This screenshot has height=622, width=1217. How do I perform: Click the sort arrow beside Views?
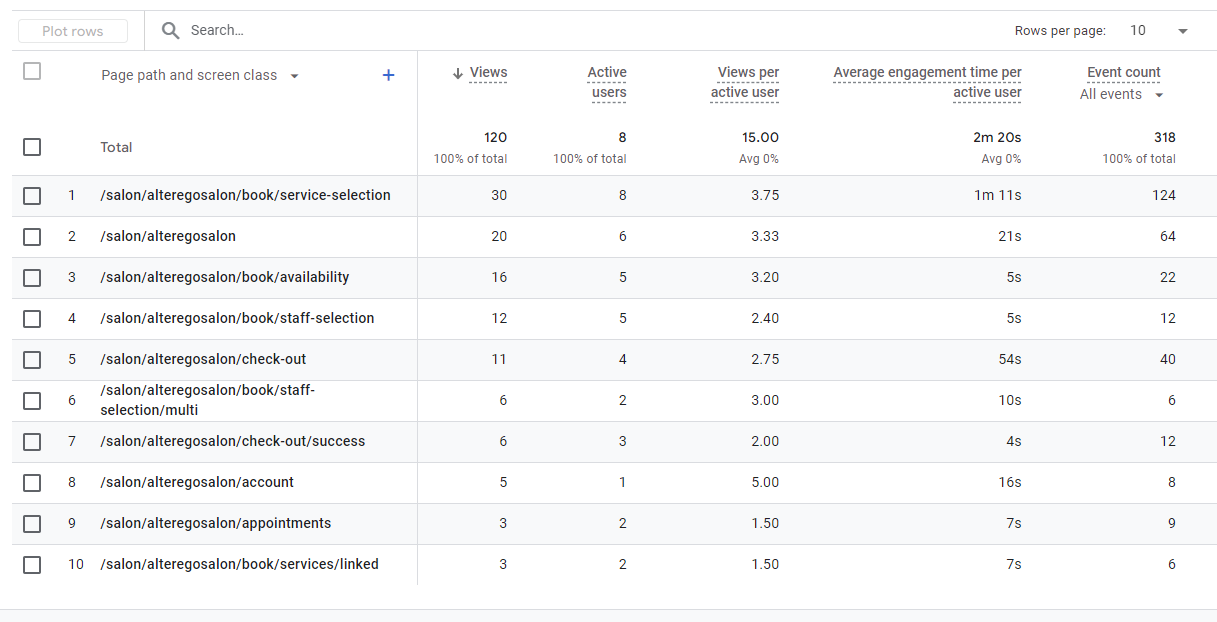tap(458, 73)
